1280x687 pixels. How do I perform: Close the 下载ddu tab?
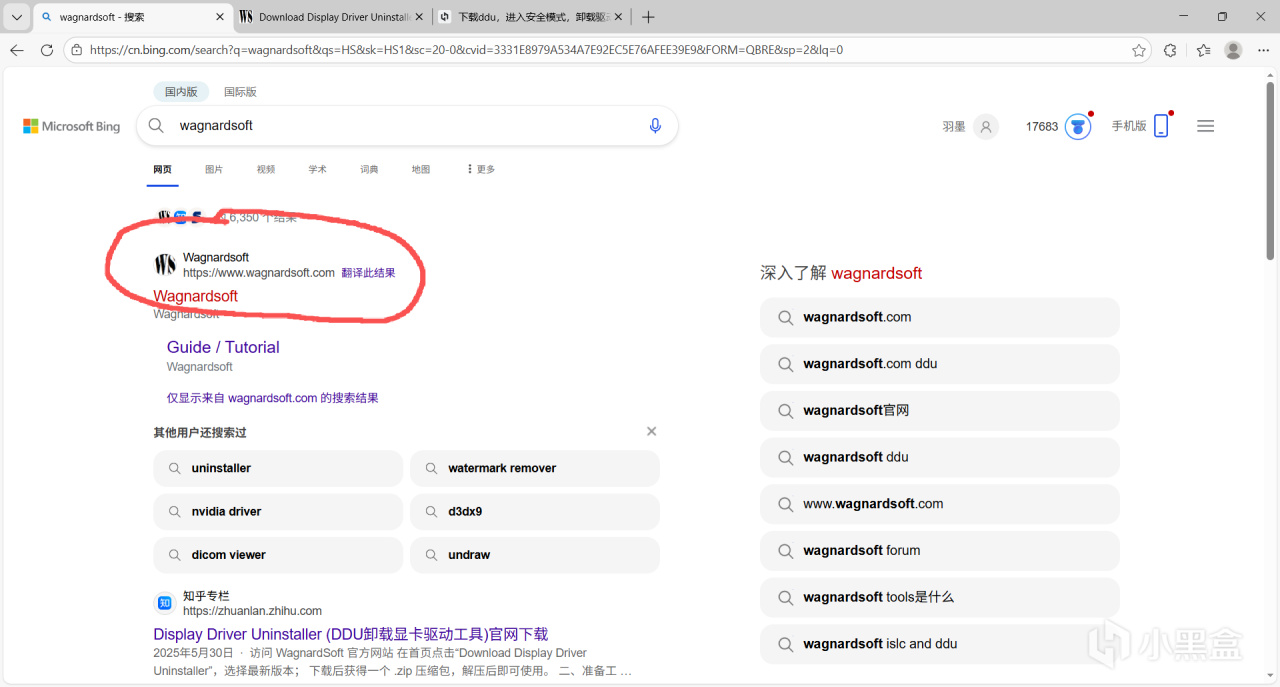(x=618, y=17)
